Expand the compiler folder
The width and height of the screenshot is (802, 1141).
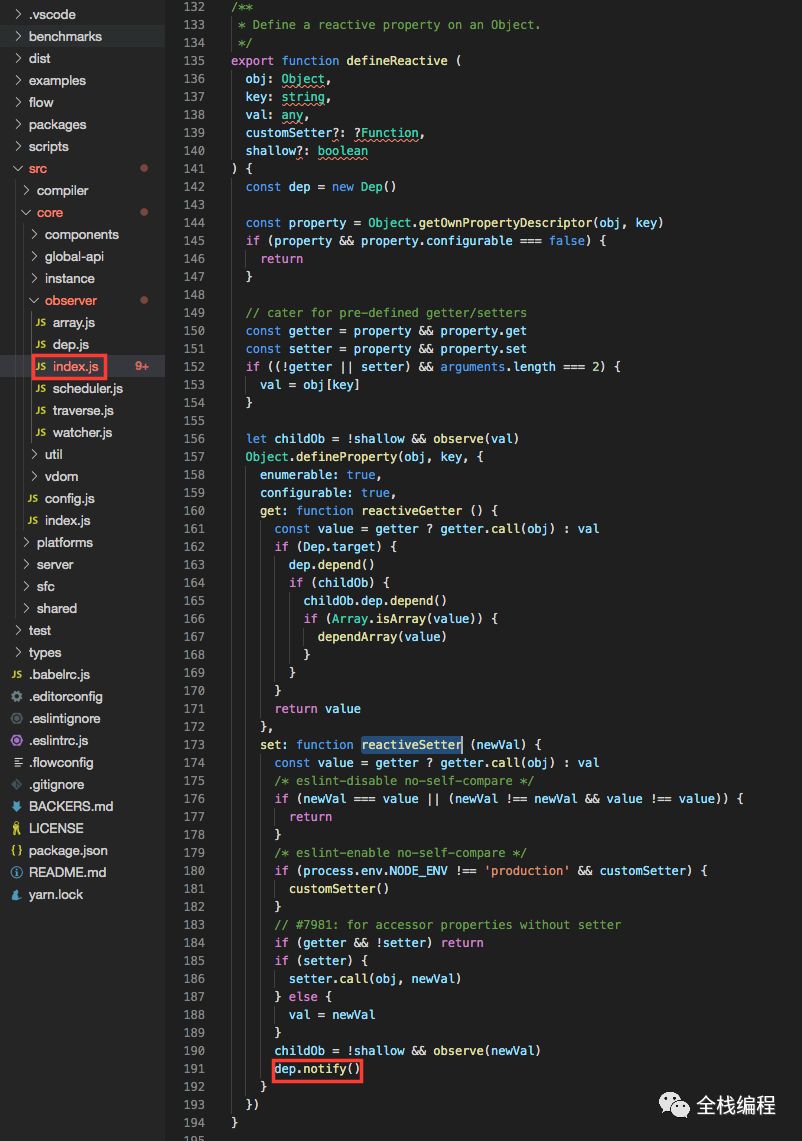pos(26,191)
